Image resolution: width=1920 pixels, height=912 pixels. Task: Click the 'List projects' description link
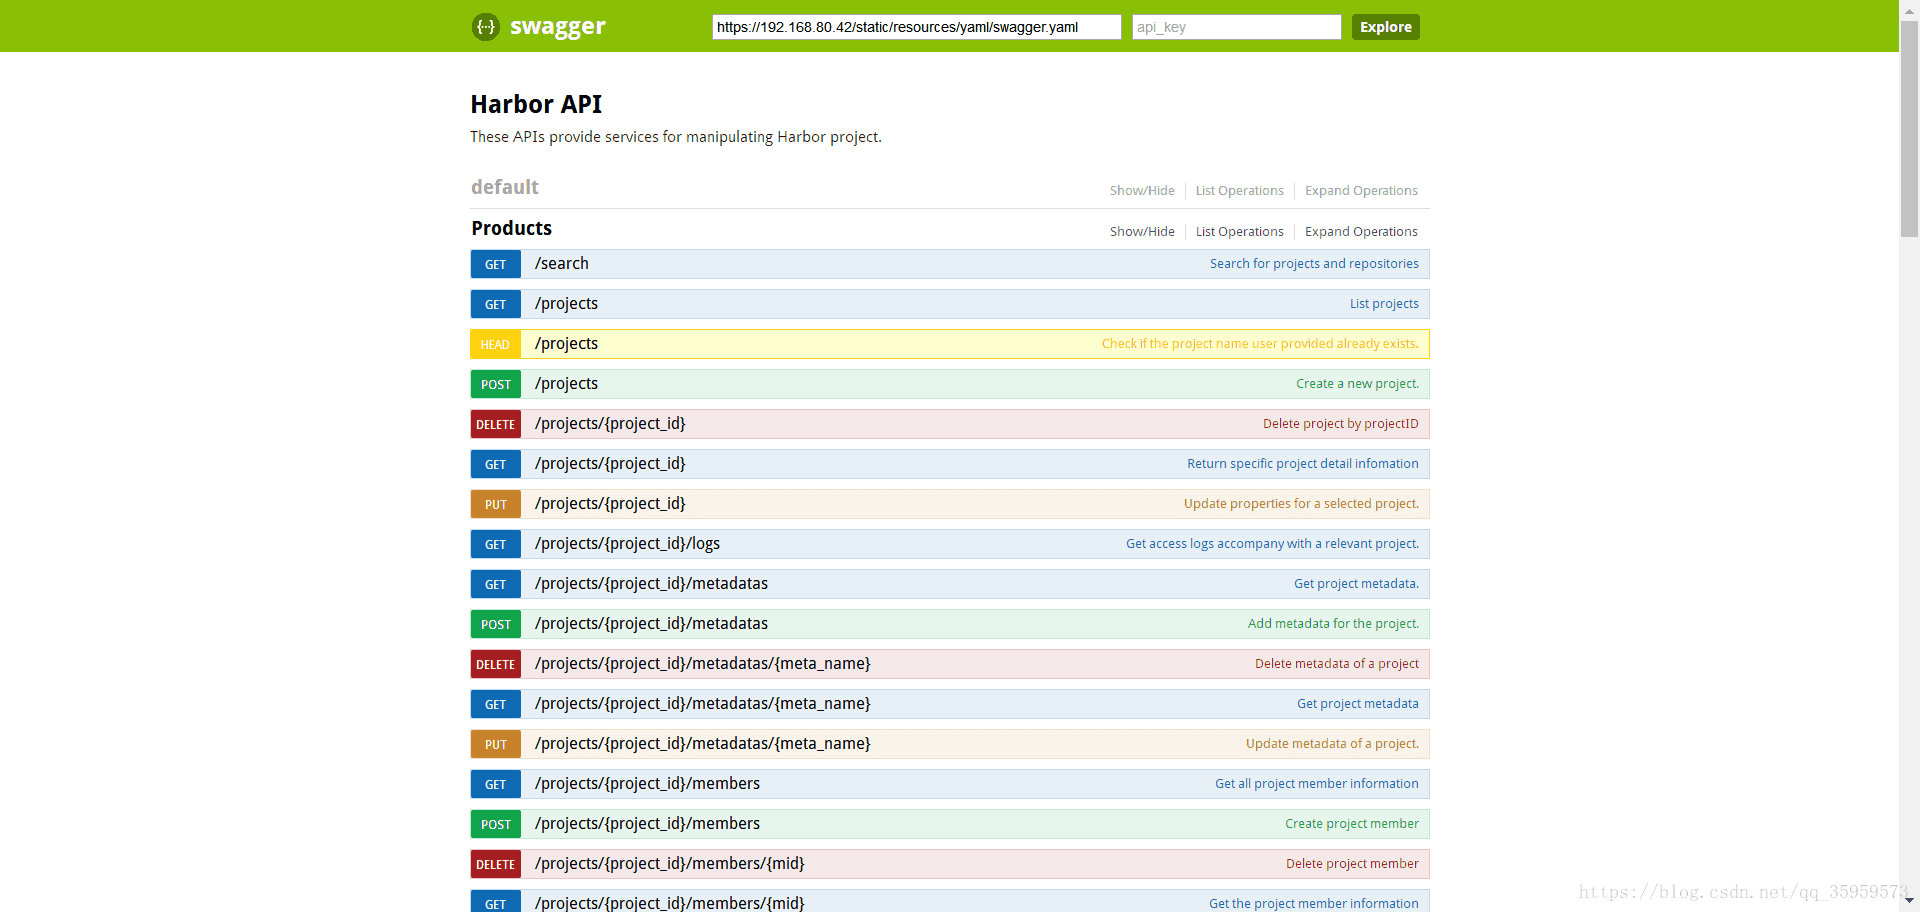1384,304
